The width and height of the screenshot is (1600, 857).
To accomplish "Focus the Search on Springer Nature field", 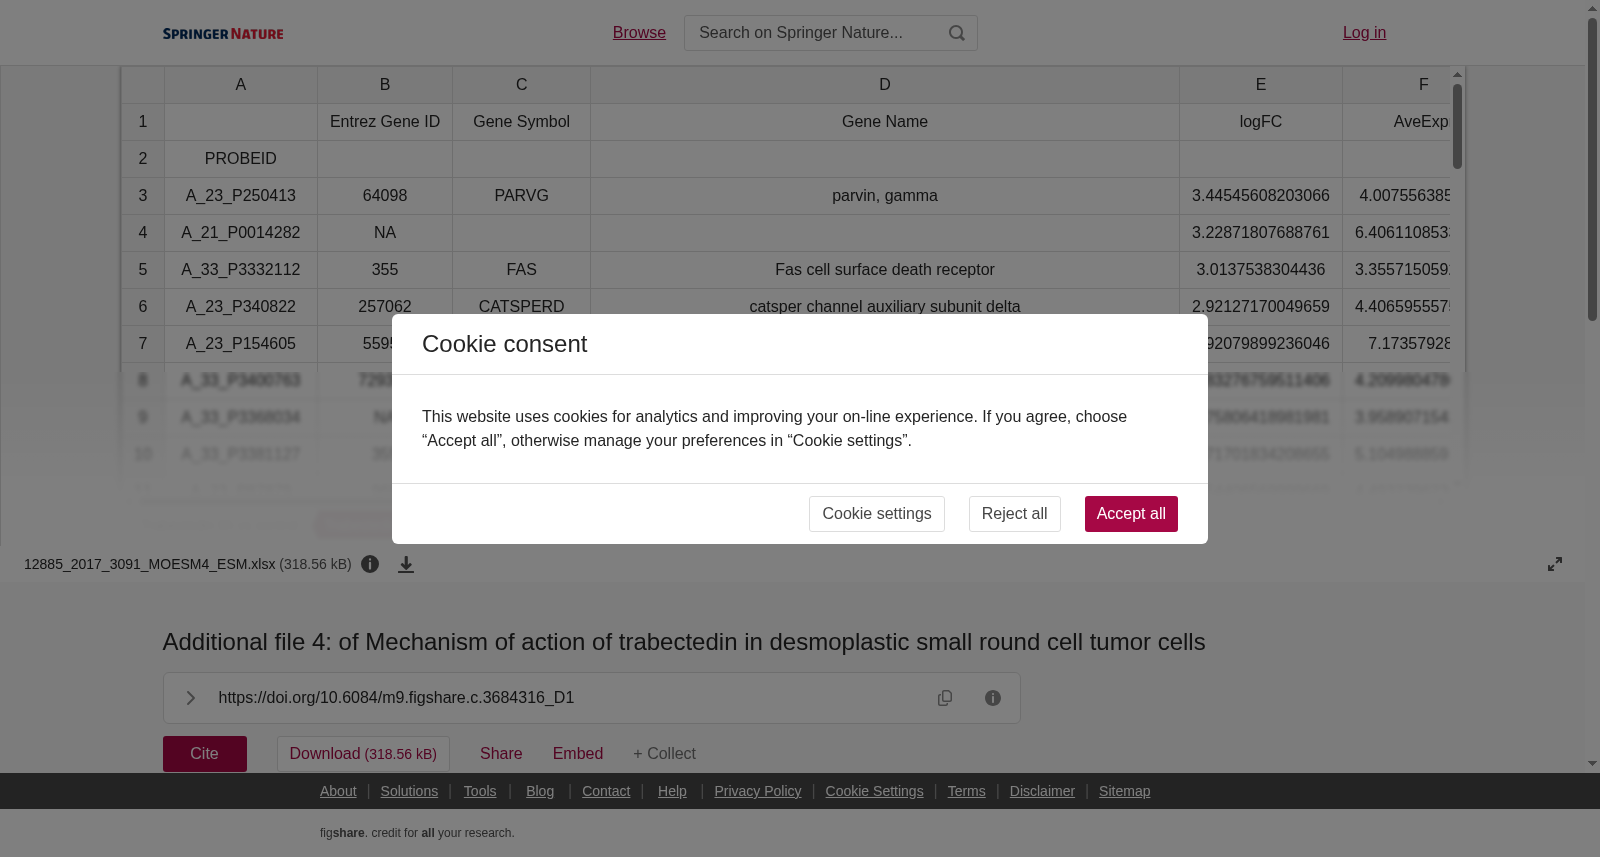I will pyautogui.click(x=817, y=33).
